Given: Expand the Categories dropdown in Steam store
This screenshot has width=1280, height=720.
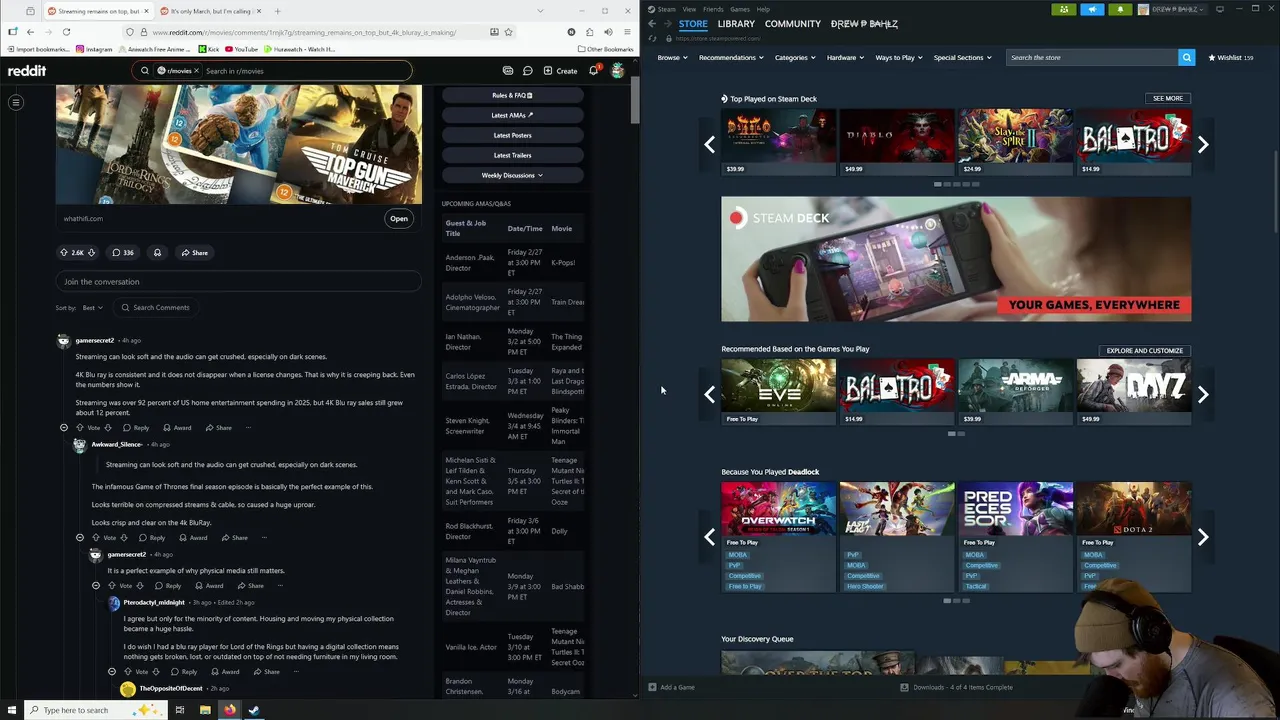Looking at the screenshot, I should point(795,57).
